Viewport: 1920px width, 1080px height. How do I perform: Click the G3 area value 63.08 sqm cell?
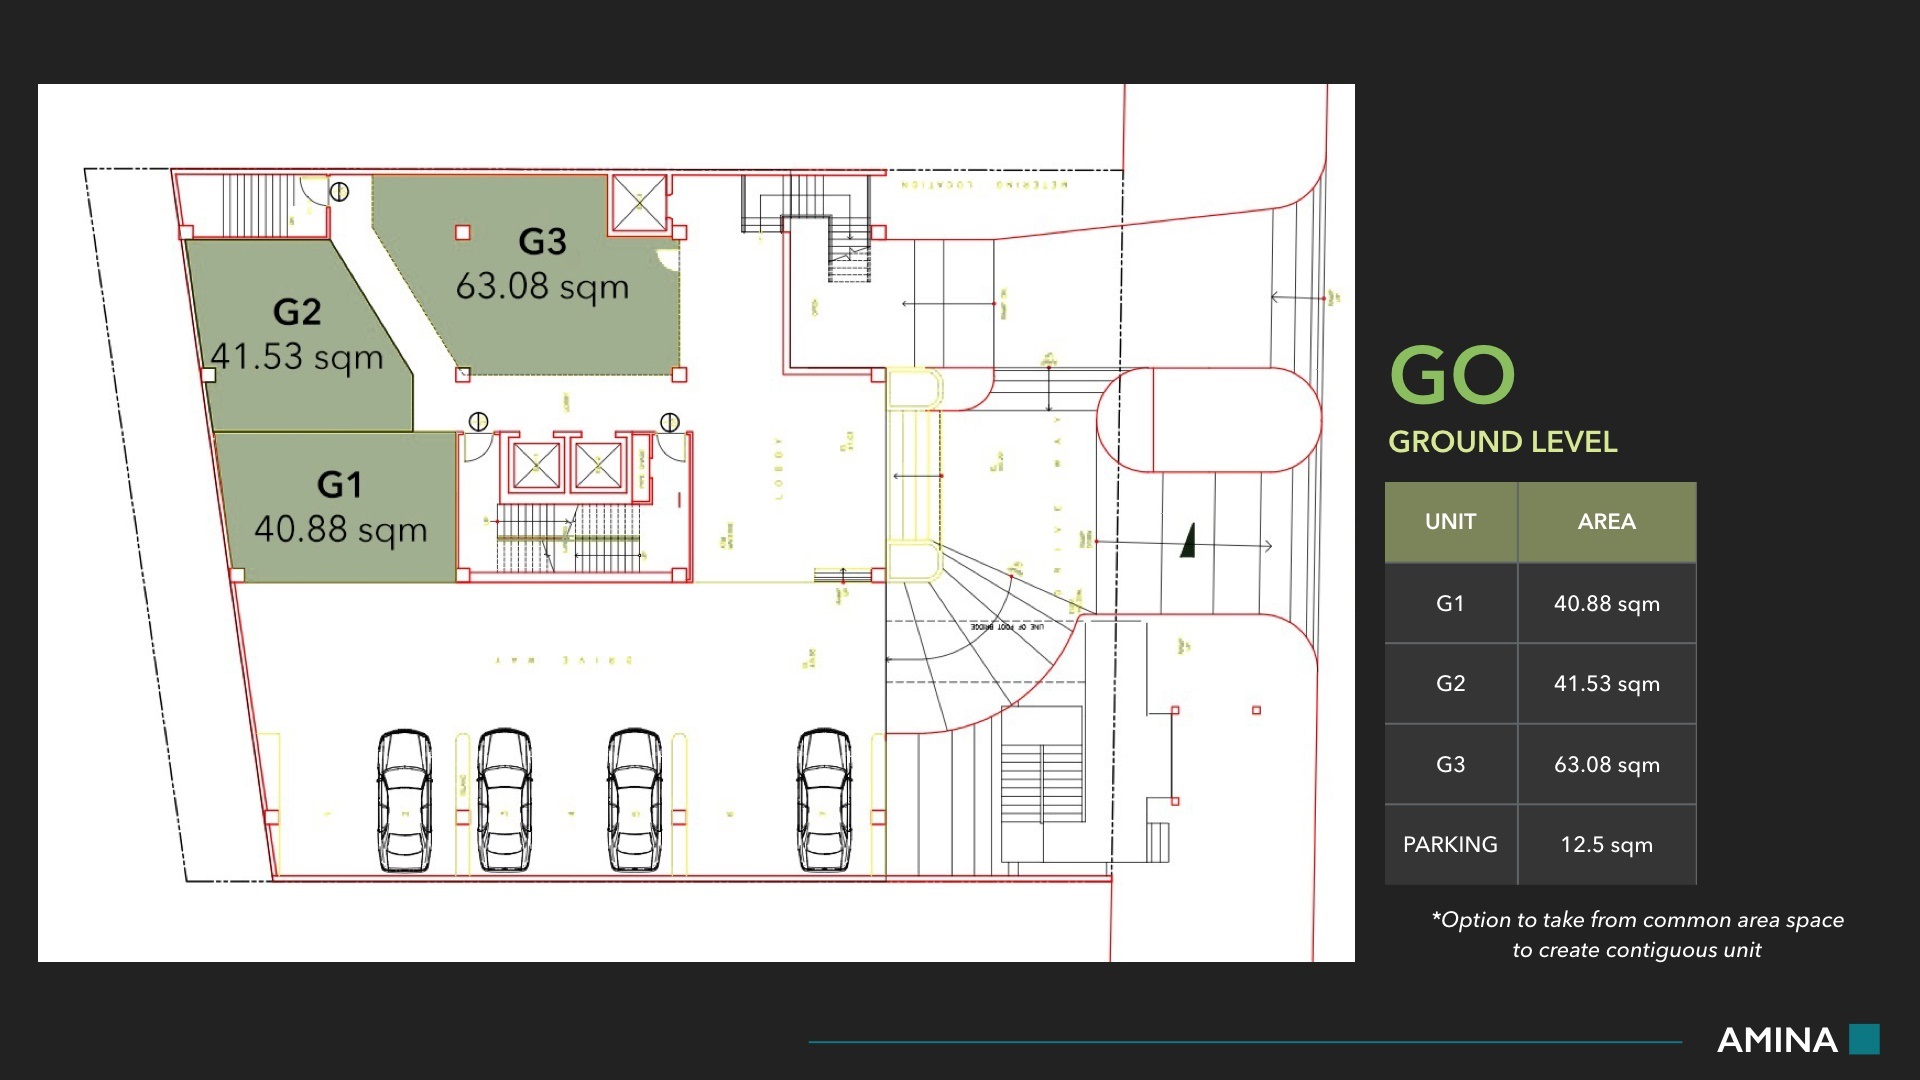click(1607, 765)
